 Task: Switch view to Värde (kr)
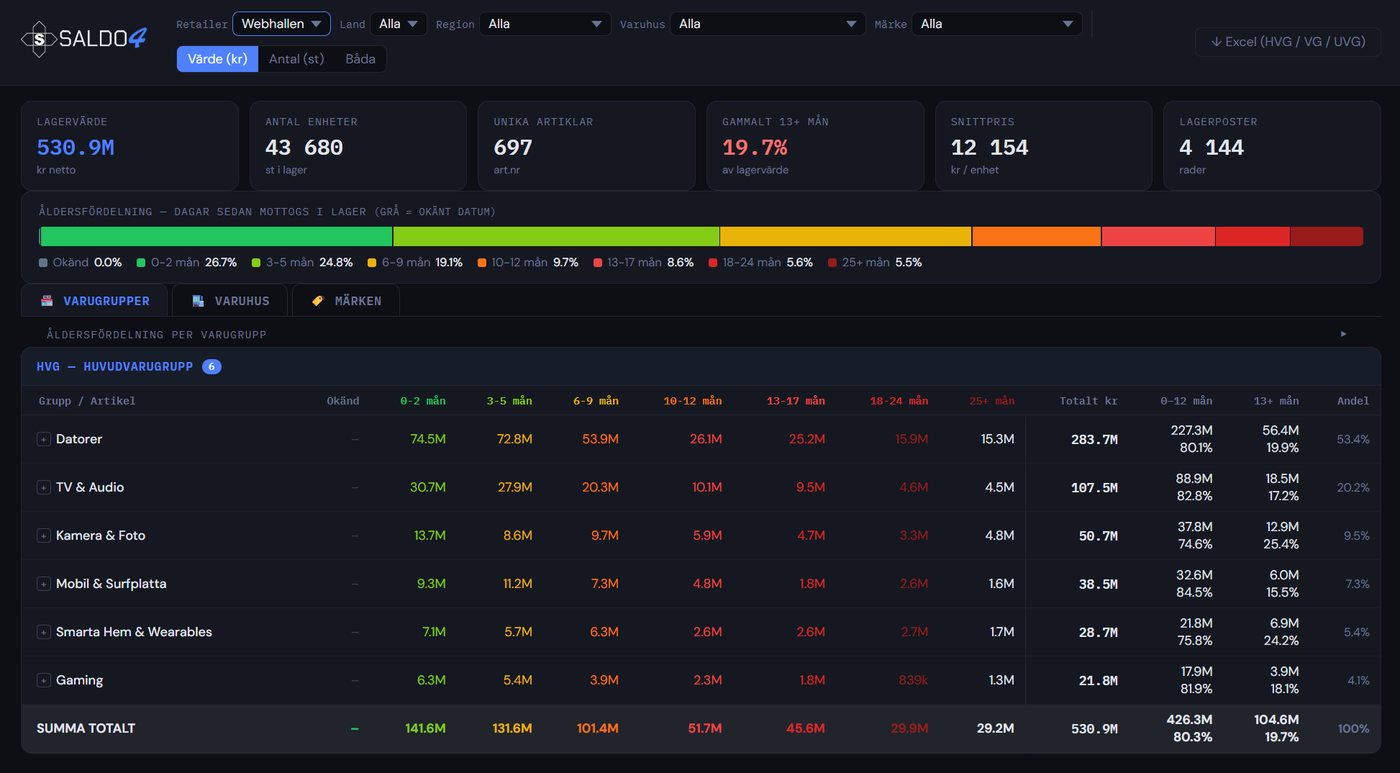click(x=217, y=59)
